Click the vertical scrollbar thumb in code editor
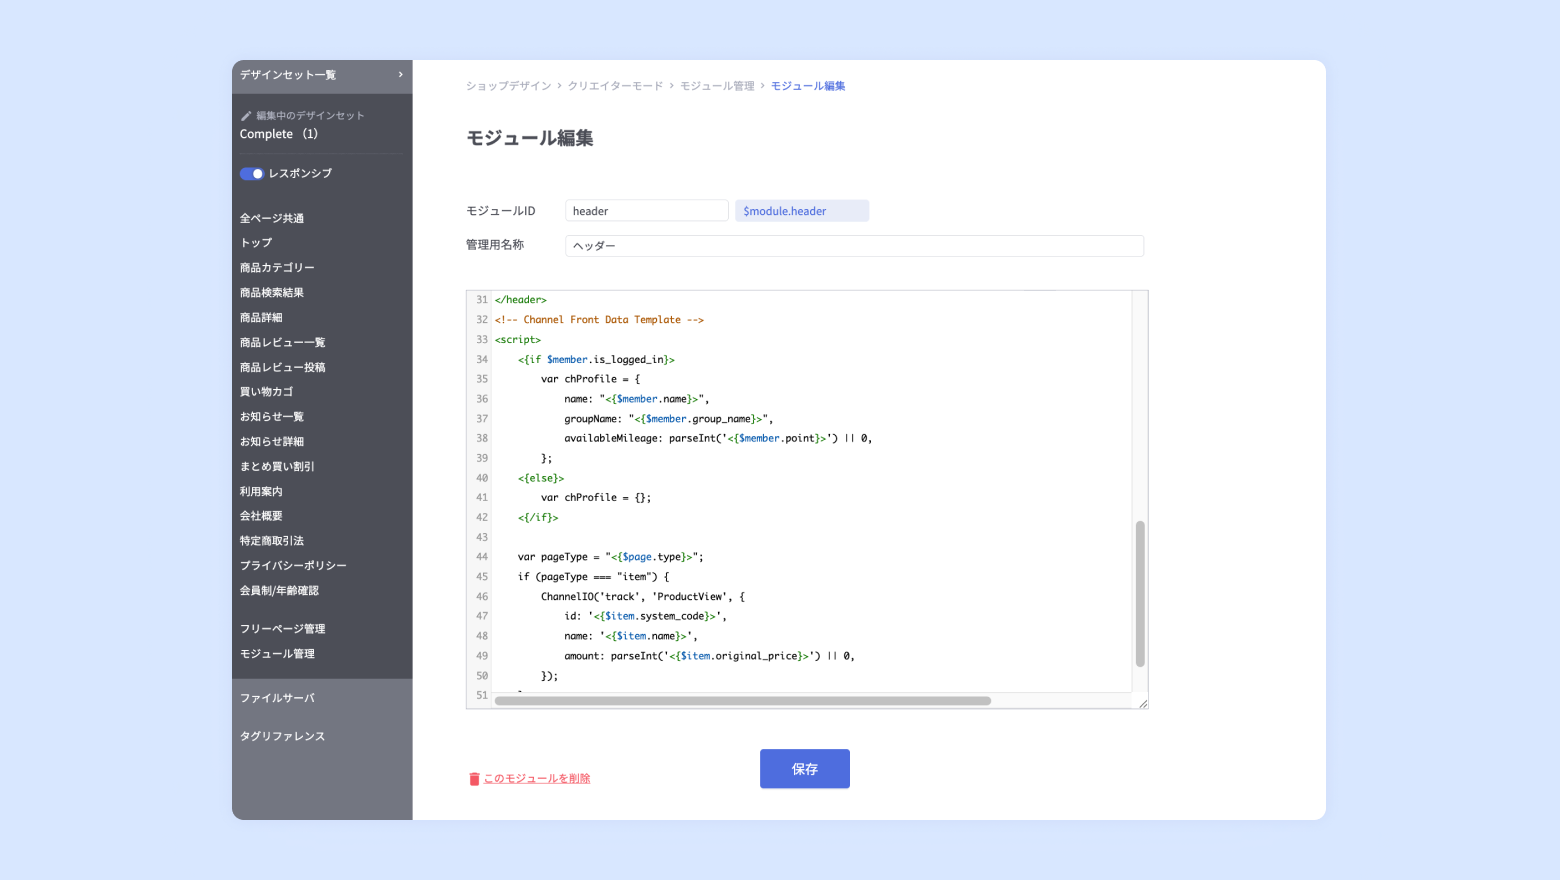Image resolution: width=1560 pixels, height=880 pixels. point(1140,594)
